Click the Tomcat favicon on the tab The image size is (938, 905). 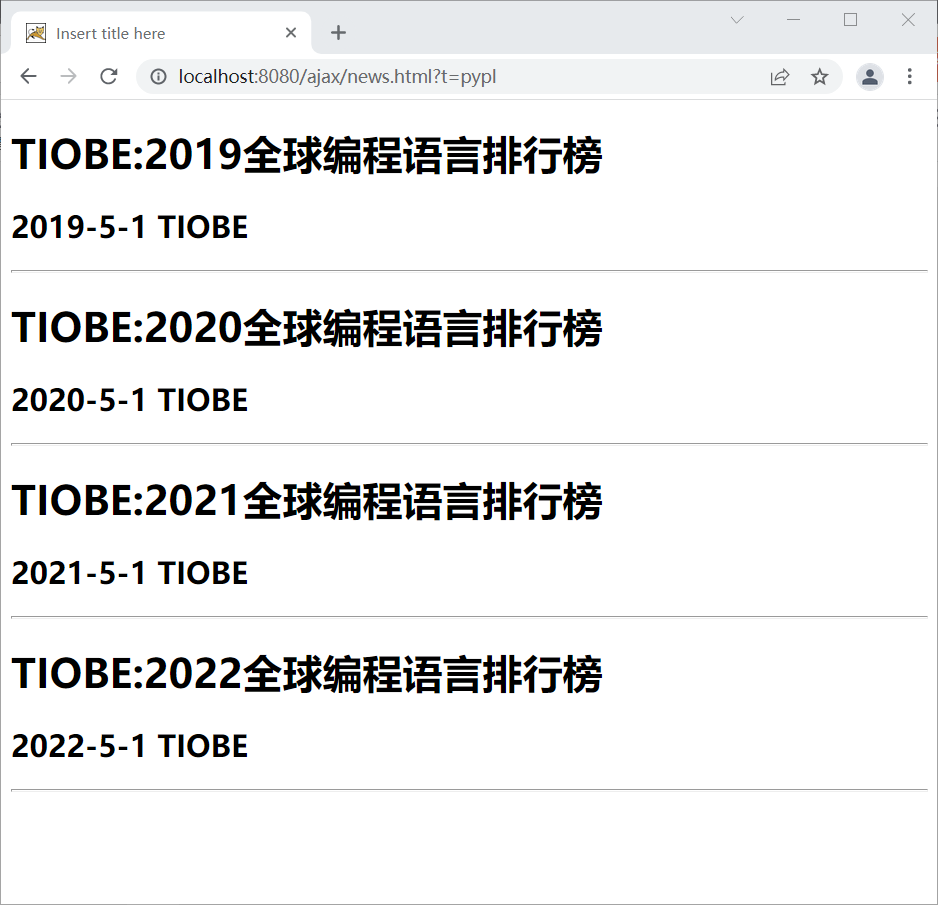coord(36,33)
